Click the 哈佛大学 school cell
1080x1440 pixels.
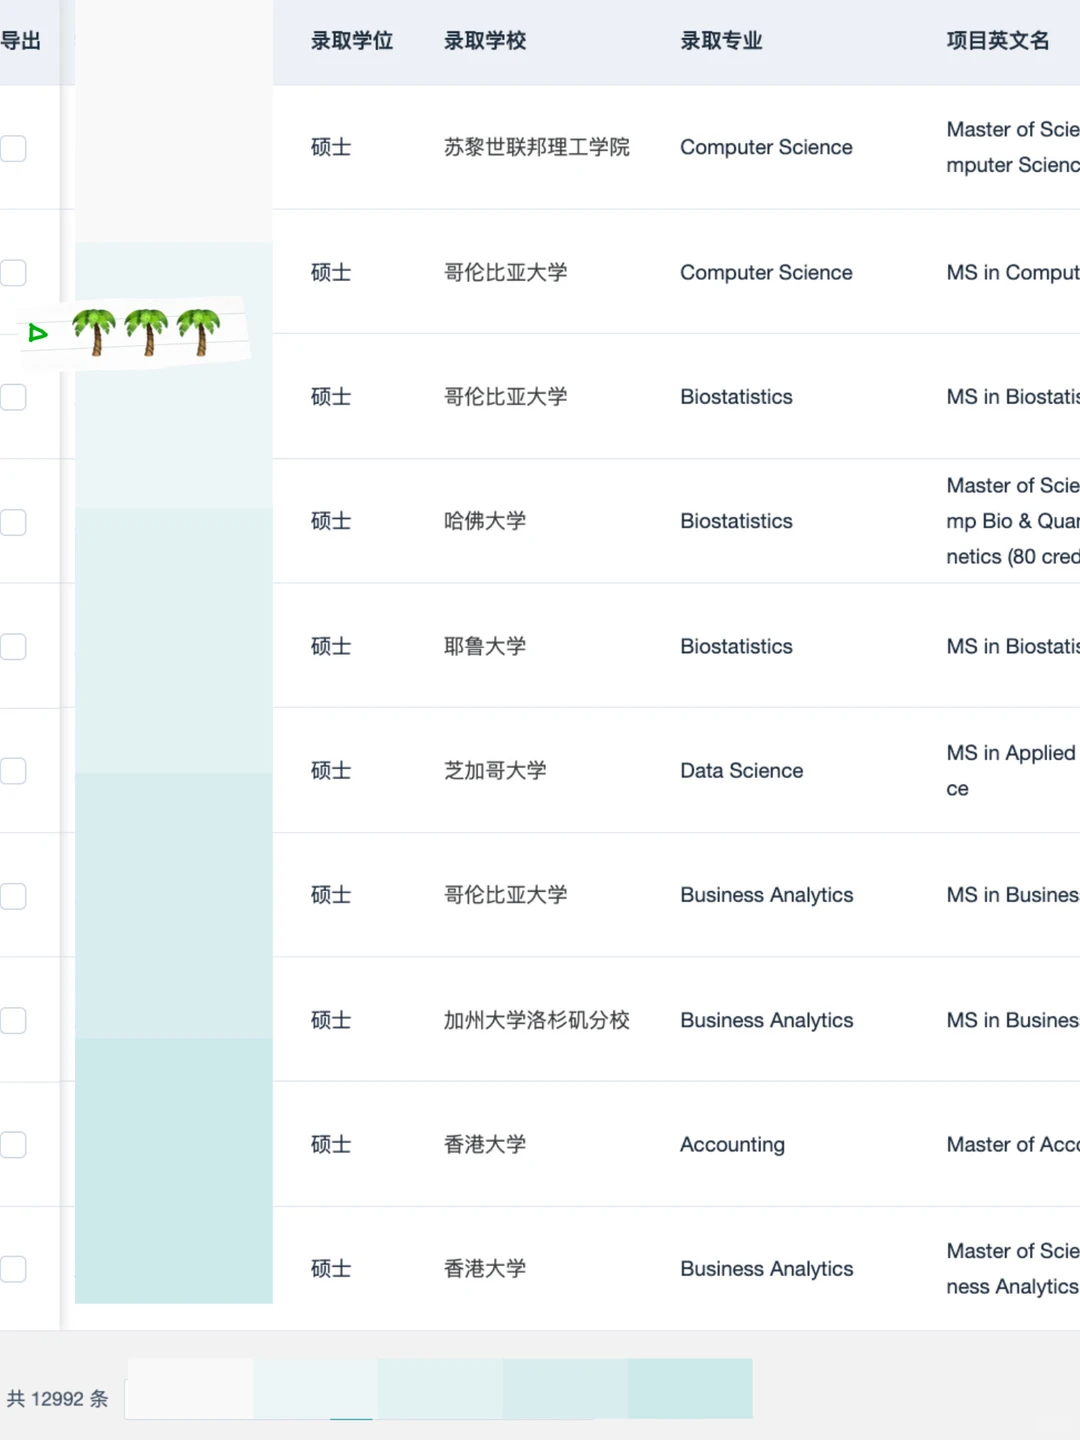point(485,521)
